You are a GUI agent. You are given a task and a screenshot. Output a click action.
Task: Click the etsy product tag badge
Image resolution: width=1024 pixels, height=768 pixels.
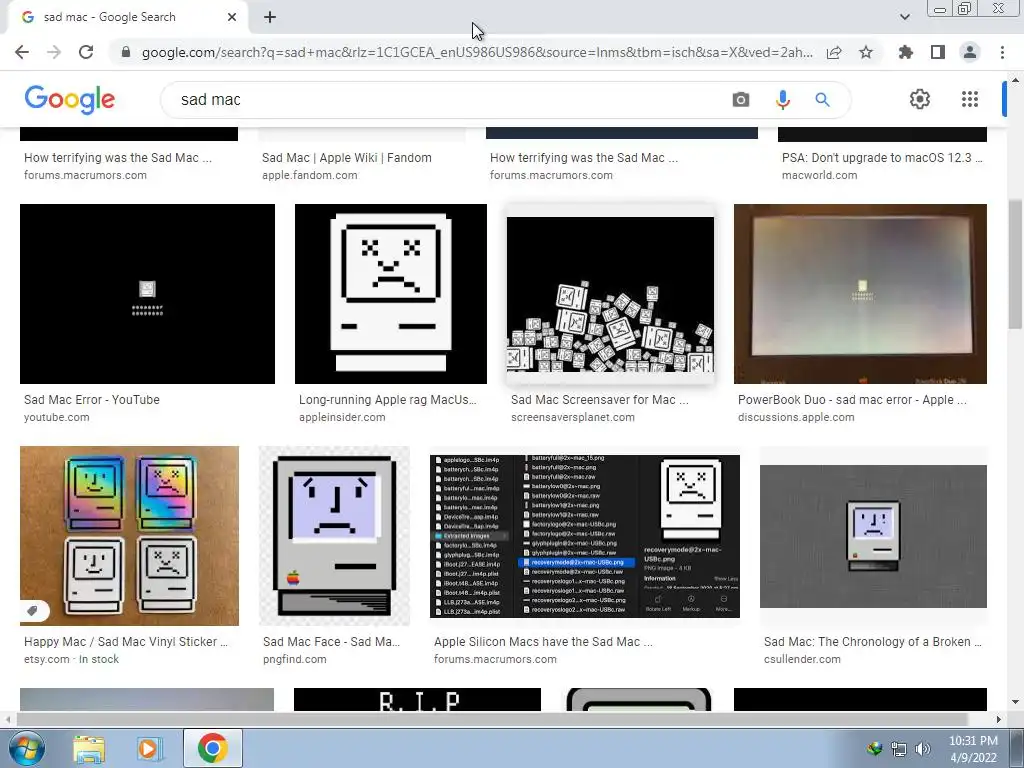point(33,611)
